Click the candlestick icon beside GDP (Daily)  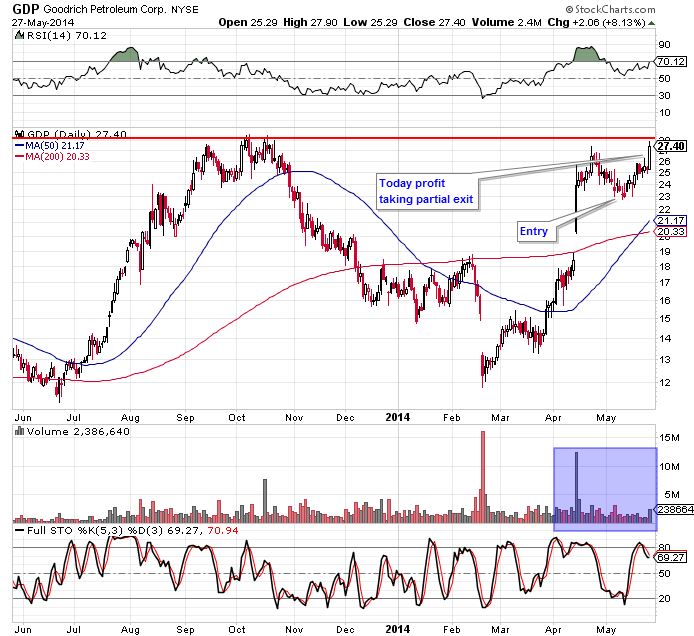pos(19,133)
